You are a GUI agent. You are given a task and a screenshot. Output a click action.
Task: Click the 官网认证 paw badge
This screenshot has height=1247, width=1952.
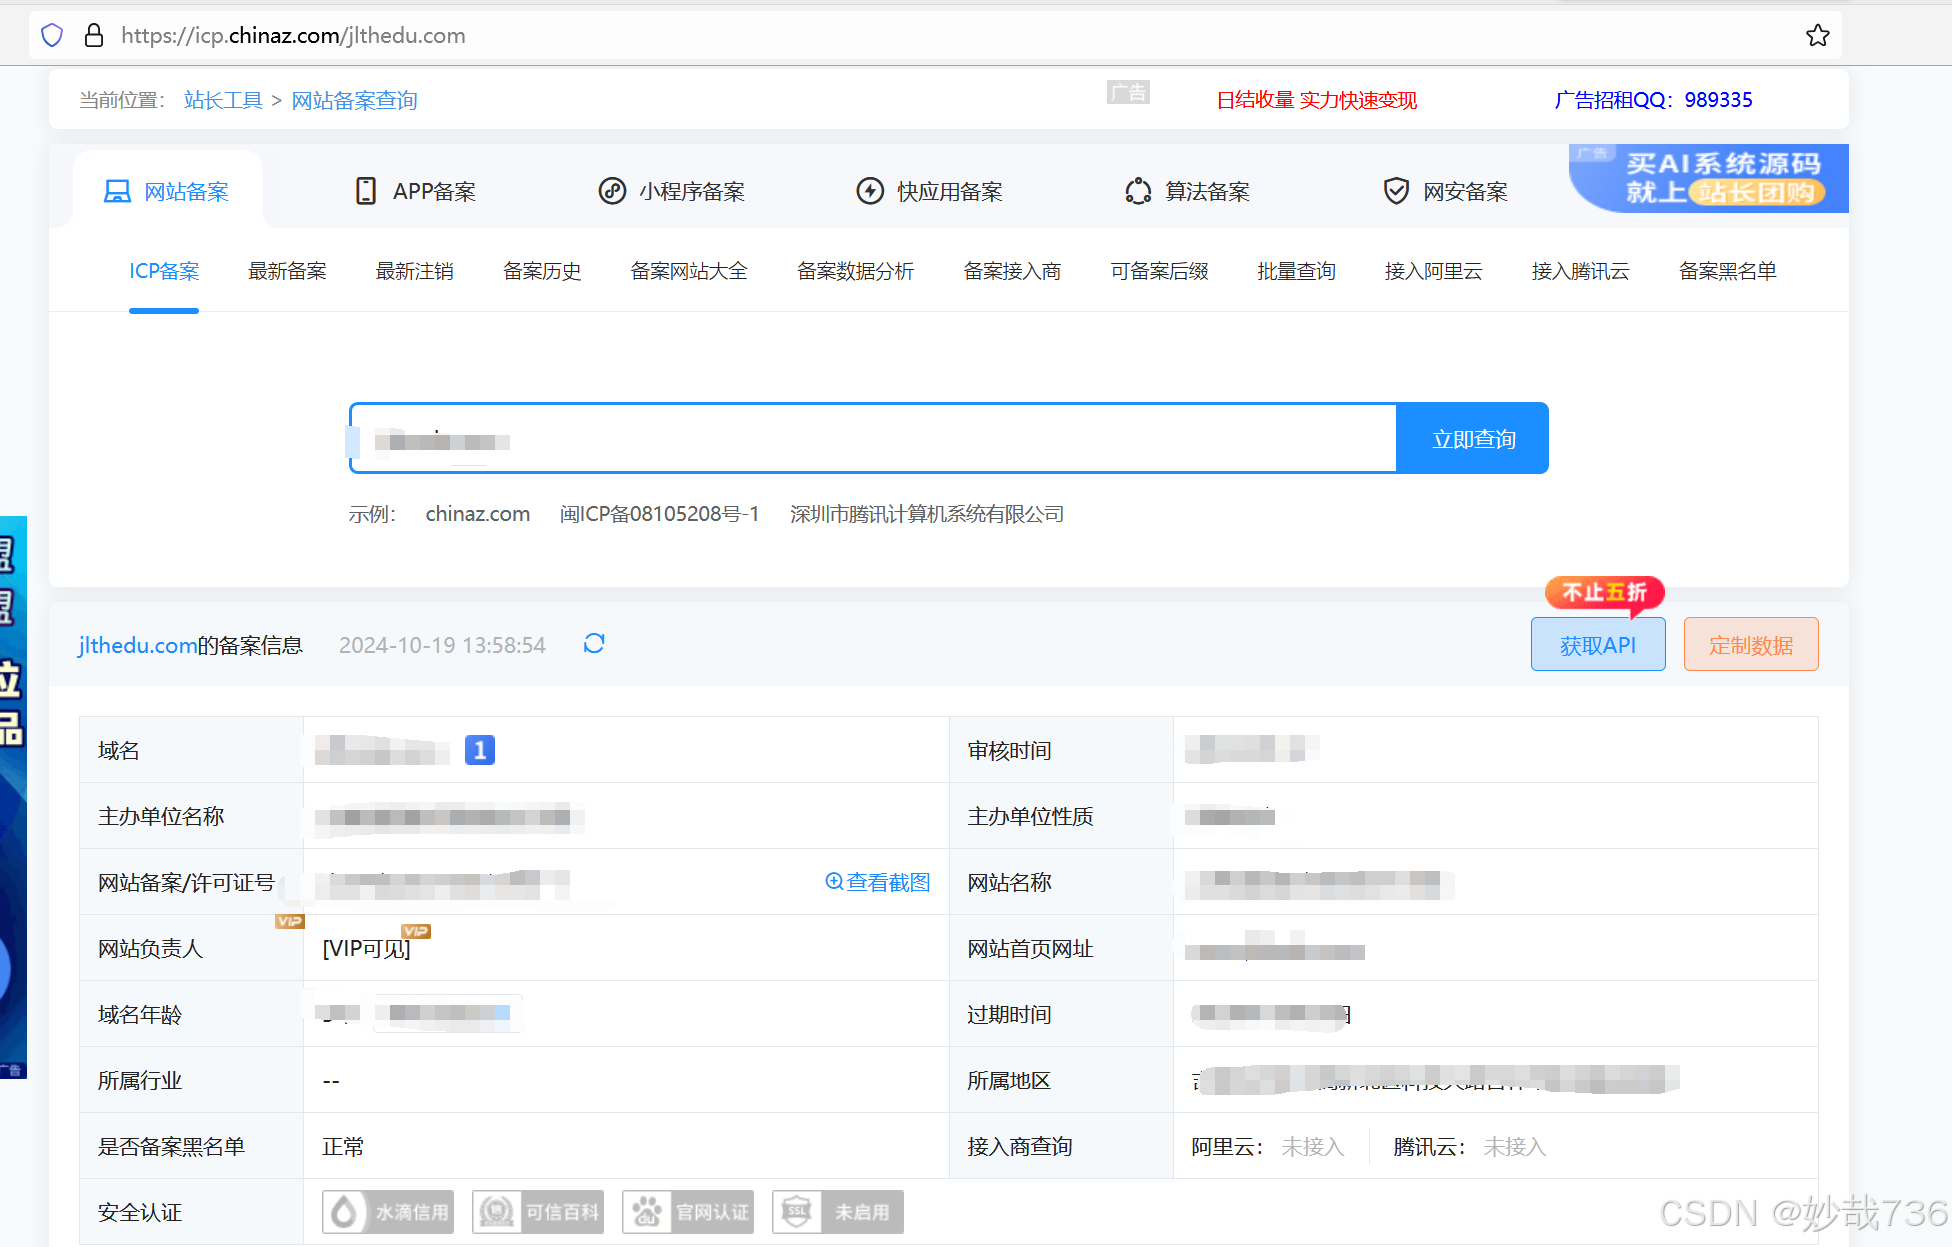point(688,1212)
